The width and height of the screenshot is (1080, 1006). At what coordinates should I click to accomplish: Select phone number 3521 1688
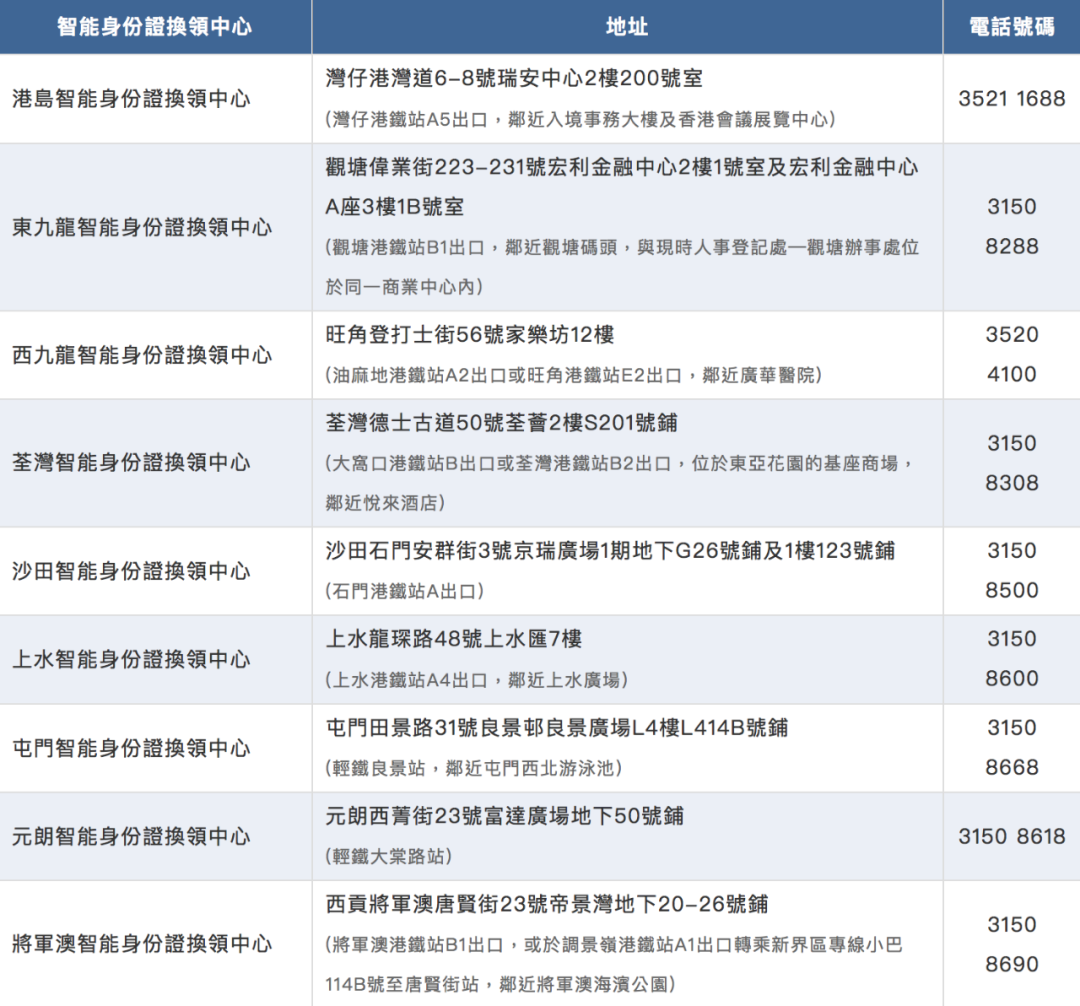pyautogui.click(x=1011, y=98)
